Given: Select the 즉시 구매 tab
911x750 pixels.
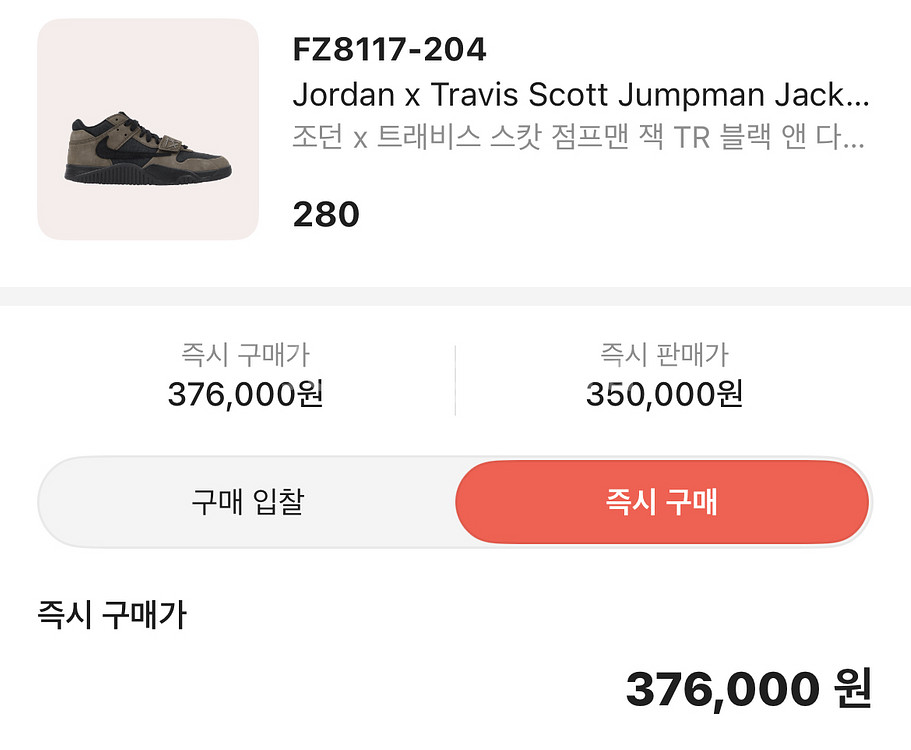Looking at the screenshot, I should 662,501.
